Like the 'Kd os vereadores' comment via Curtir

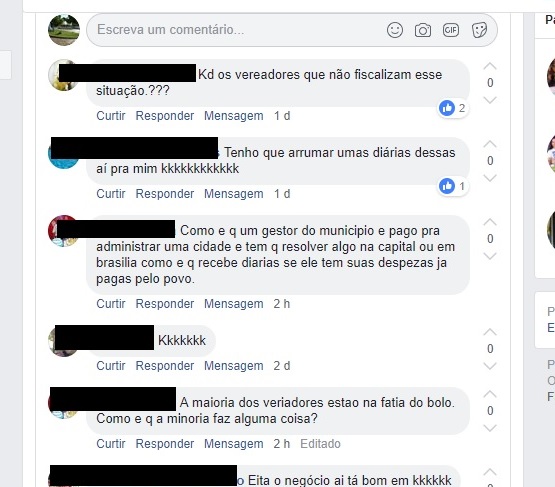click(x=111, y=116)
